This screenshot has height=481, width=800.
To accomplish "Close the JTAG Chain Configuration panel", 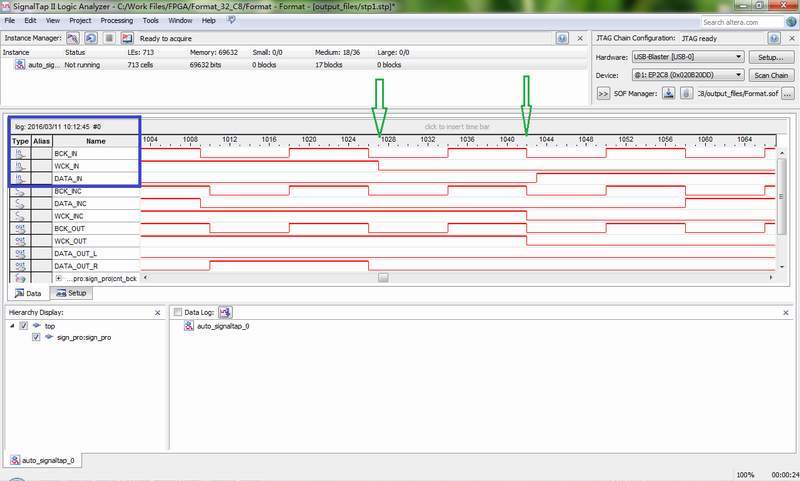I will (x=792, y=38).
